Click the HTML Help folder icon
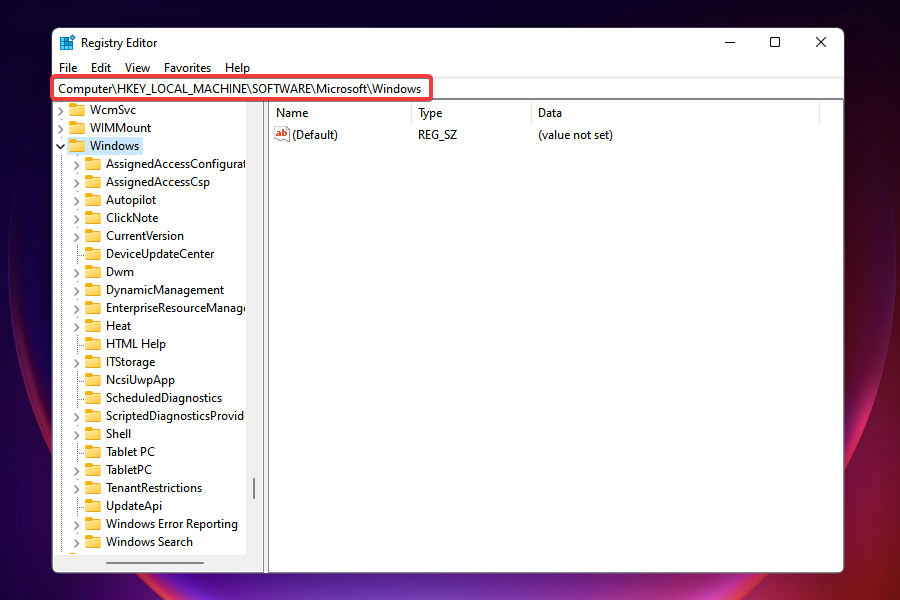 point(93,344)
